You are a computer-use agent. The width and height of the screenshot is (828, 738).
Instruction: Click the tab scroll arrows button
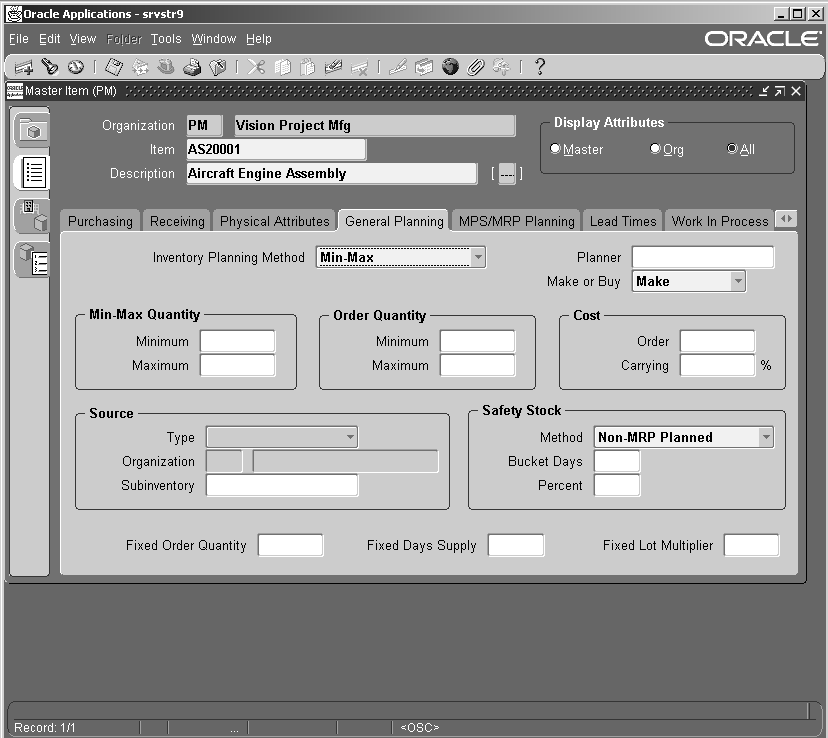786,219
